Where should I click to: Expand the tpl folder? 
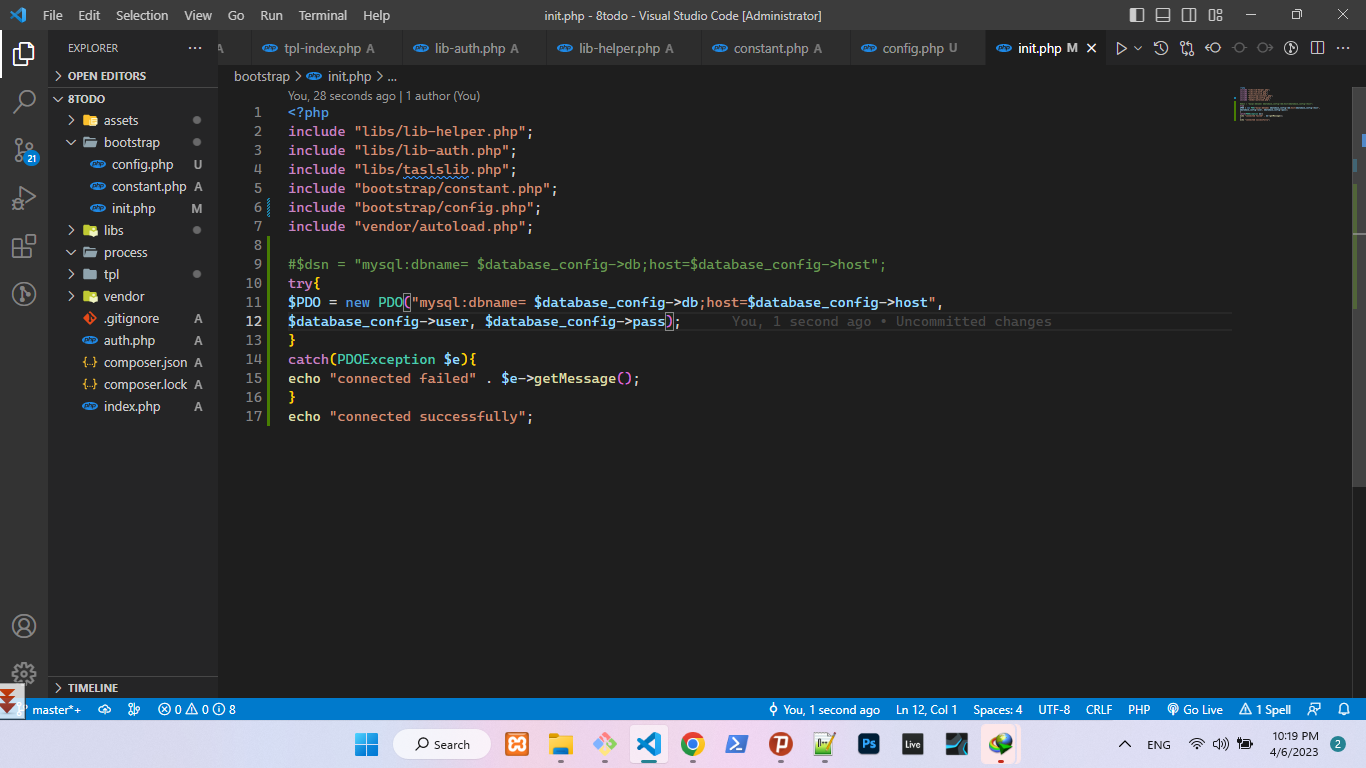point(133,274)
